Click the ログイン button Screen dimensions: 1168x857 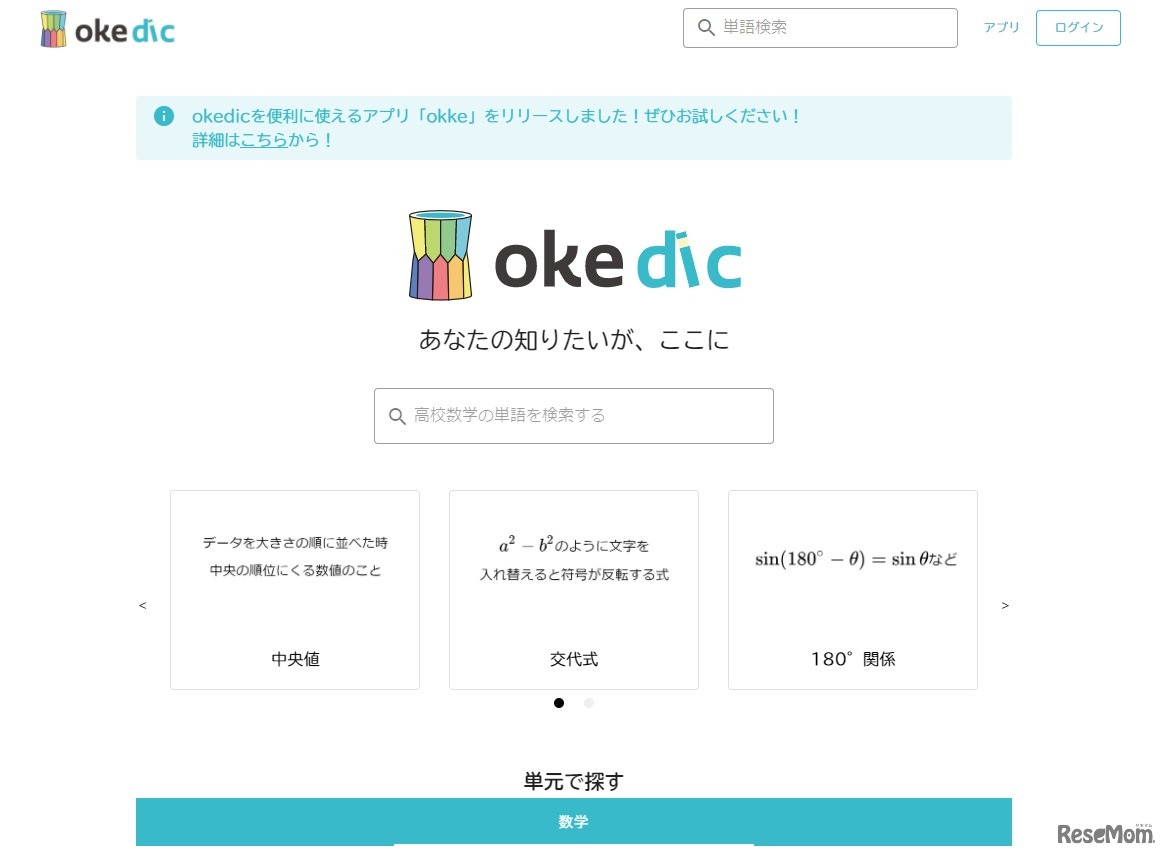click(x=1078, y=28)
